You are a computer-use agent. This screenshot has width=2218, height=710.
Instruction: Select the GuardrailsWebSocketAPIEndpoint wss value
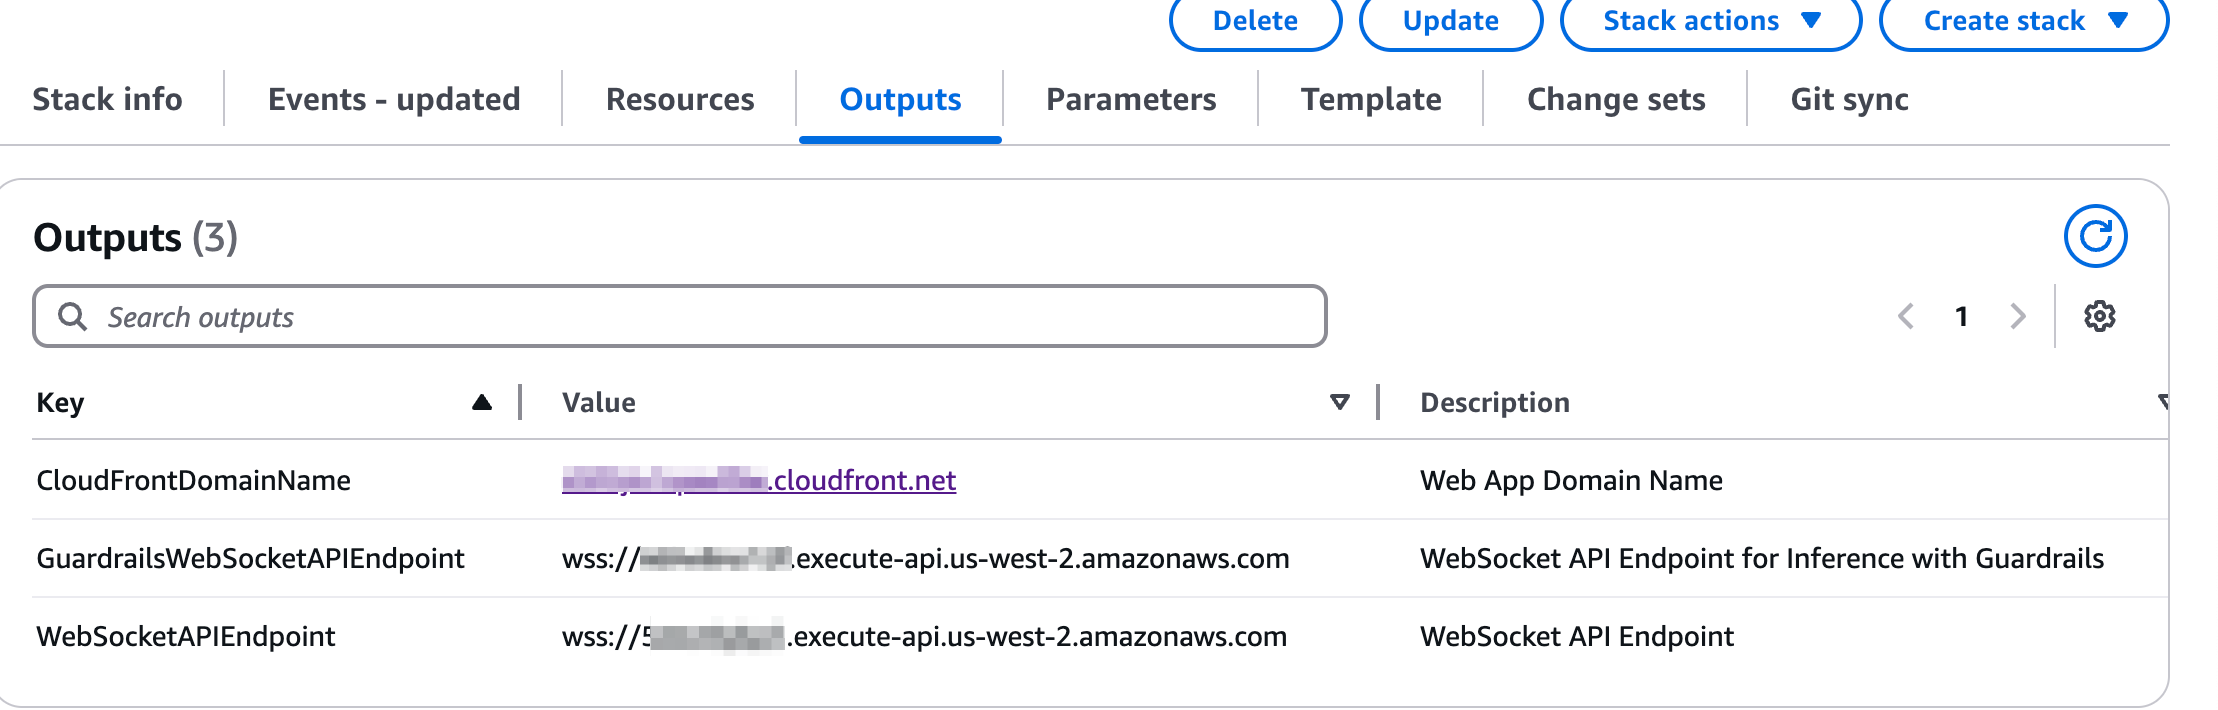point(926,558)
